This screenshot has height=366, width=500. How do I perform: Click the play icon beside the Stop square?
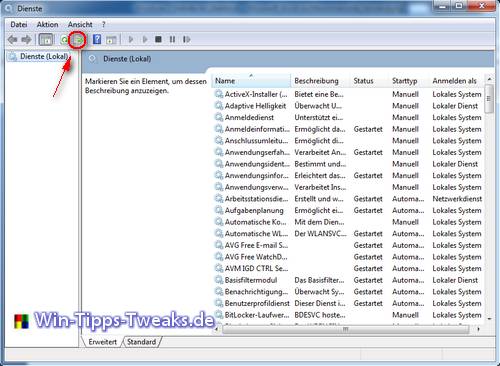pos(145,40)
